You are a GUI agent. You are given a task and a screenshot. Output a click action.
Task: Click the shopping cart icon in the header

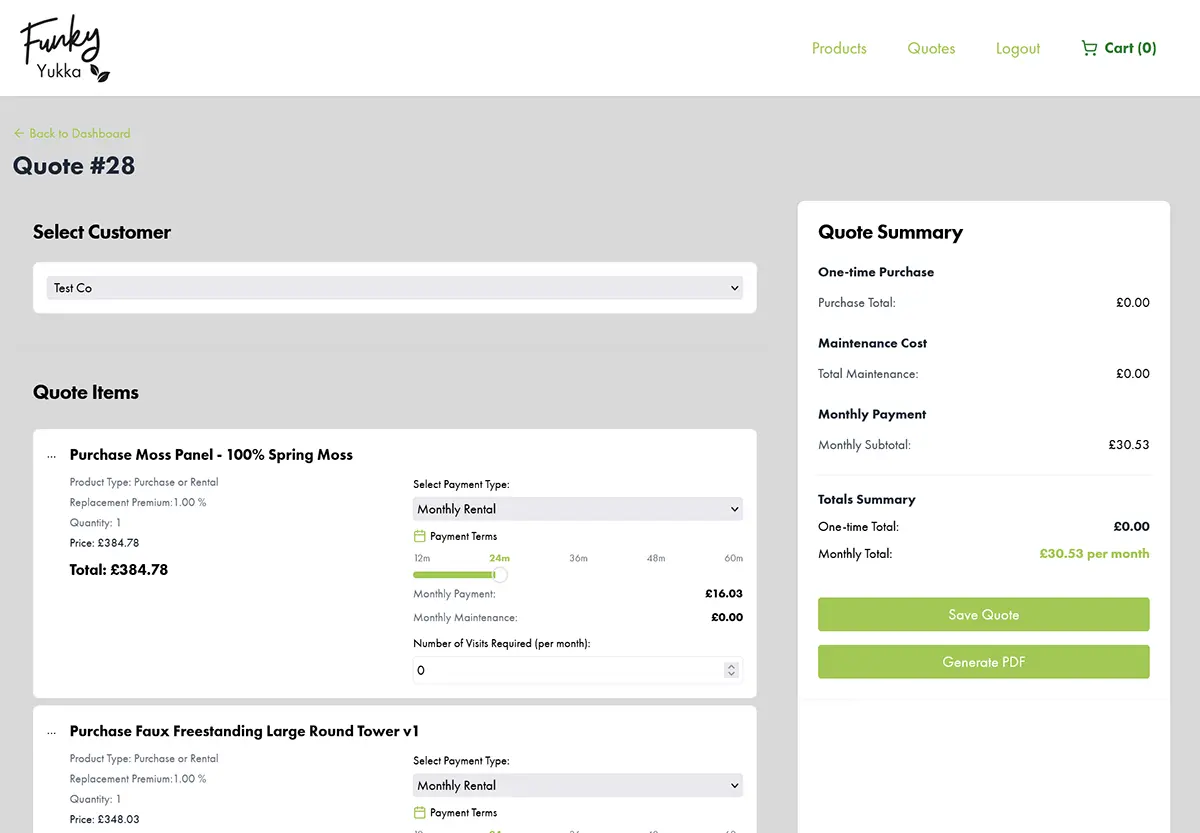(1089, 48)
